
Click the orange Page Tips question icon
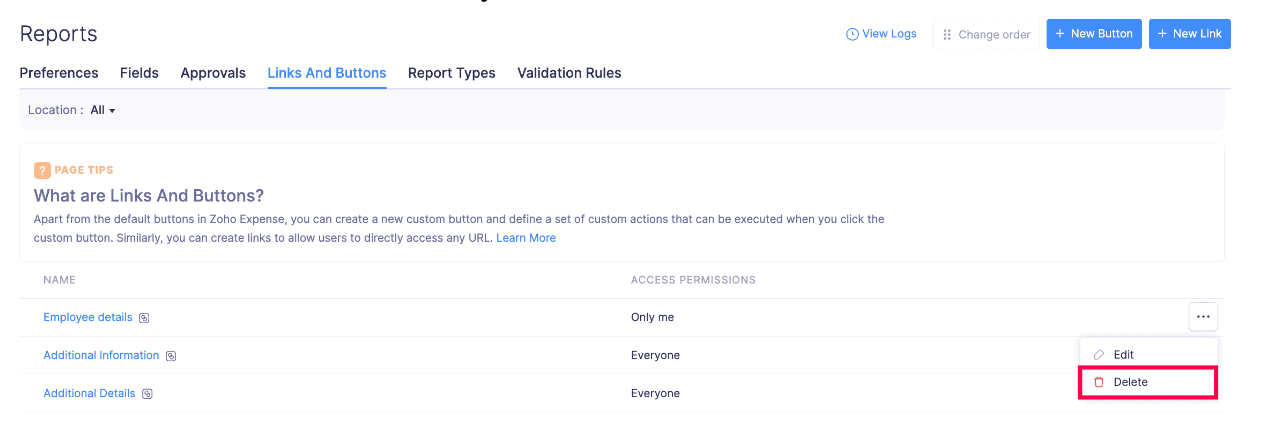pos(42,170)
